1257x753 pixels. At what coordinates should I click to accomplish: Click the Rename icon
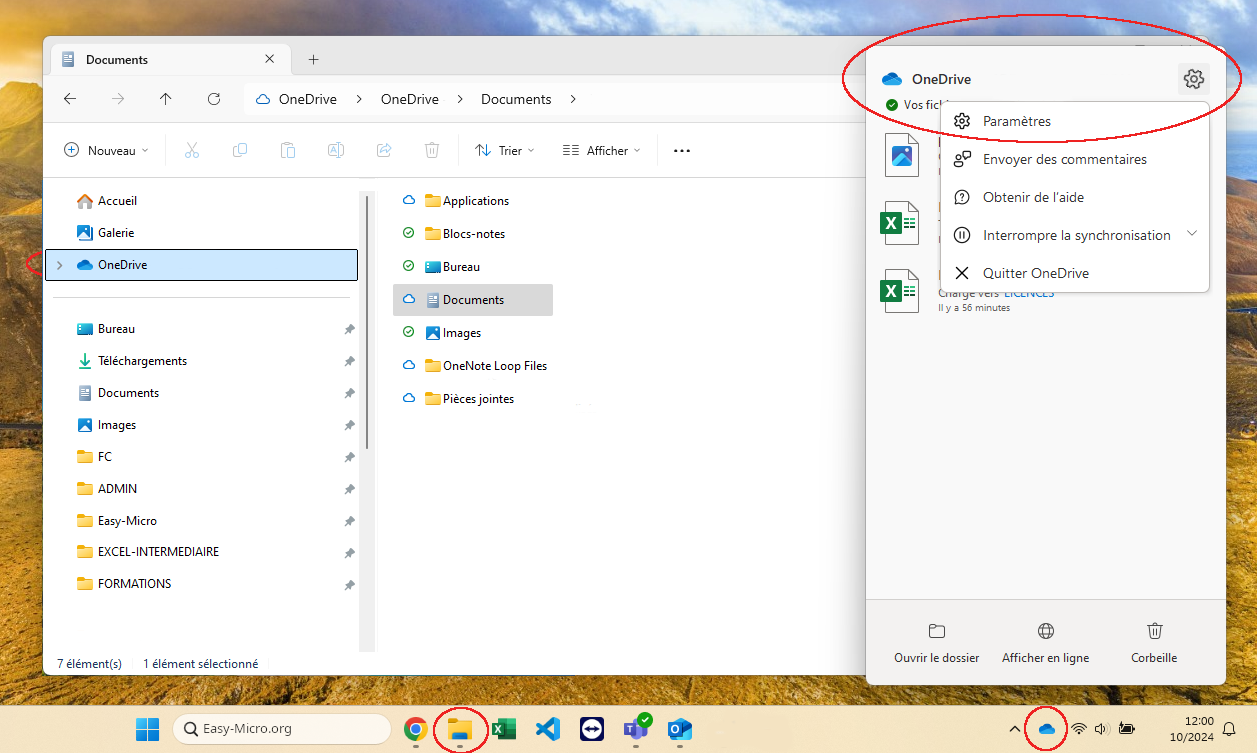pyautogui.click(x=336, y=150)
